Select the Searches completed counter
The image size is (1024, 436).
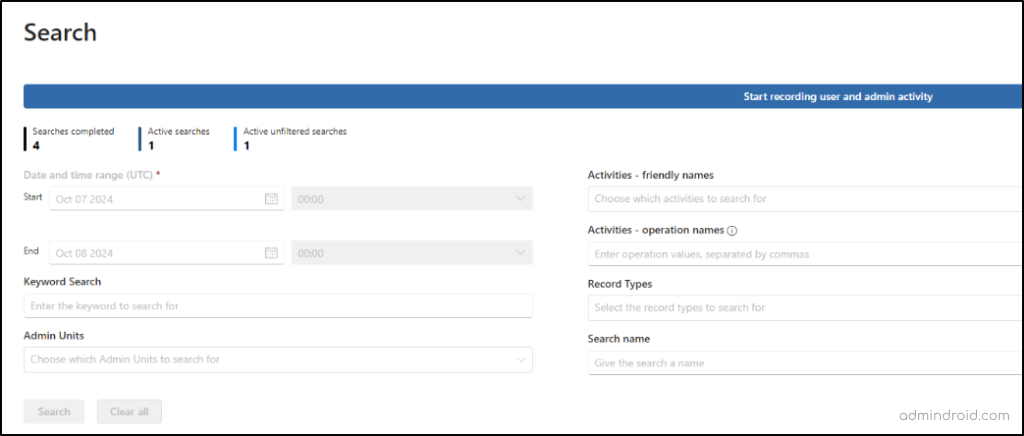coord(72,138)
